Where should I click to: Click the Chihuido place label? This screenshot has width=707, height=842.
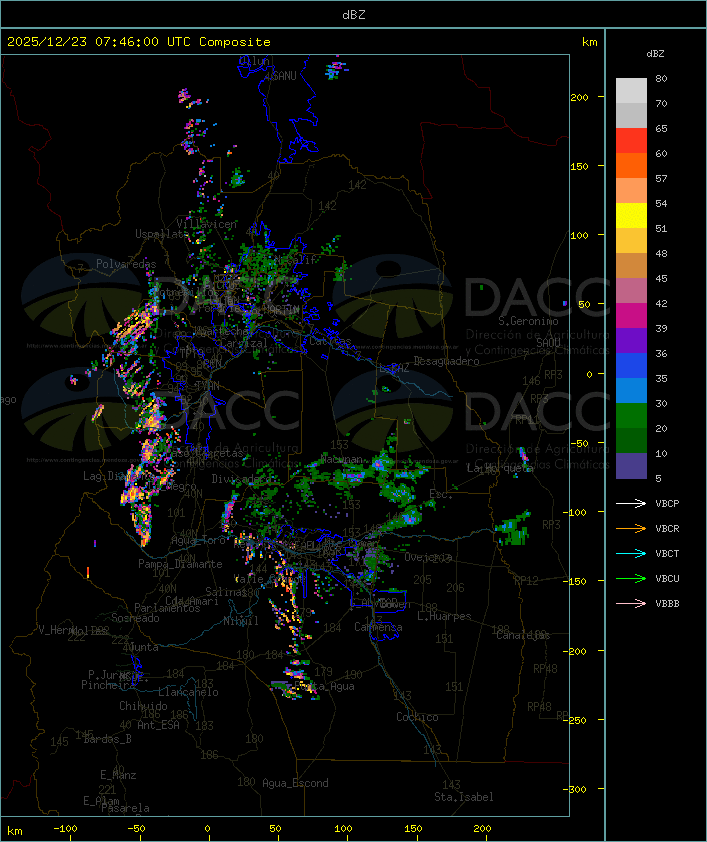click(x=143, y=706)
